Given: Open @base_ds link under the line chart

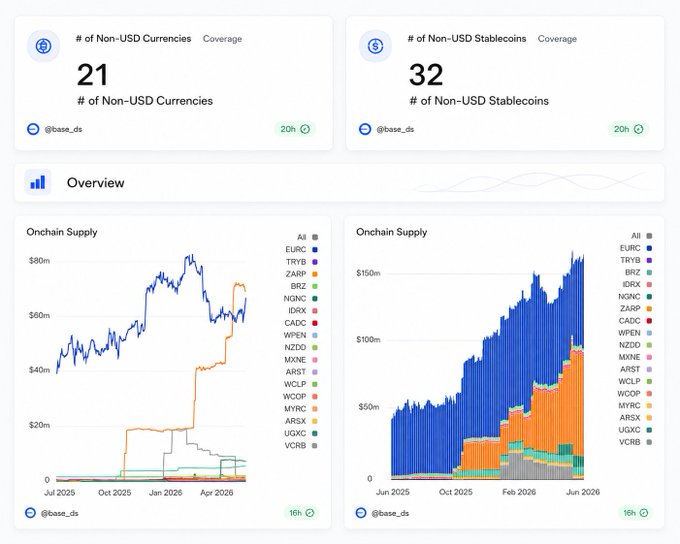Looking at the screenshot, I should click(x=60, y=513).
